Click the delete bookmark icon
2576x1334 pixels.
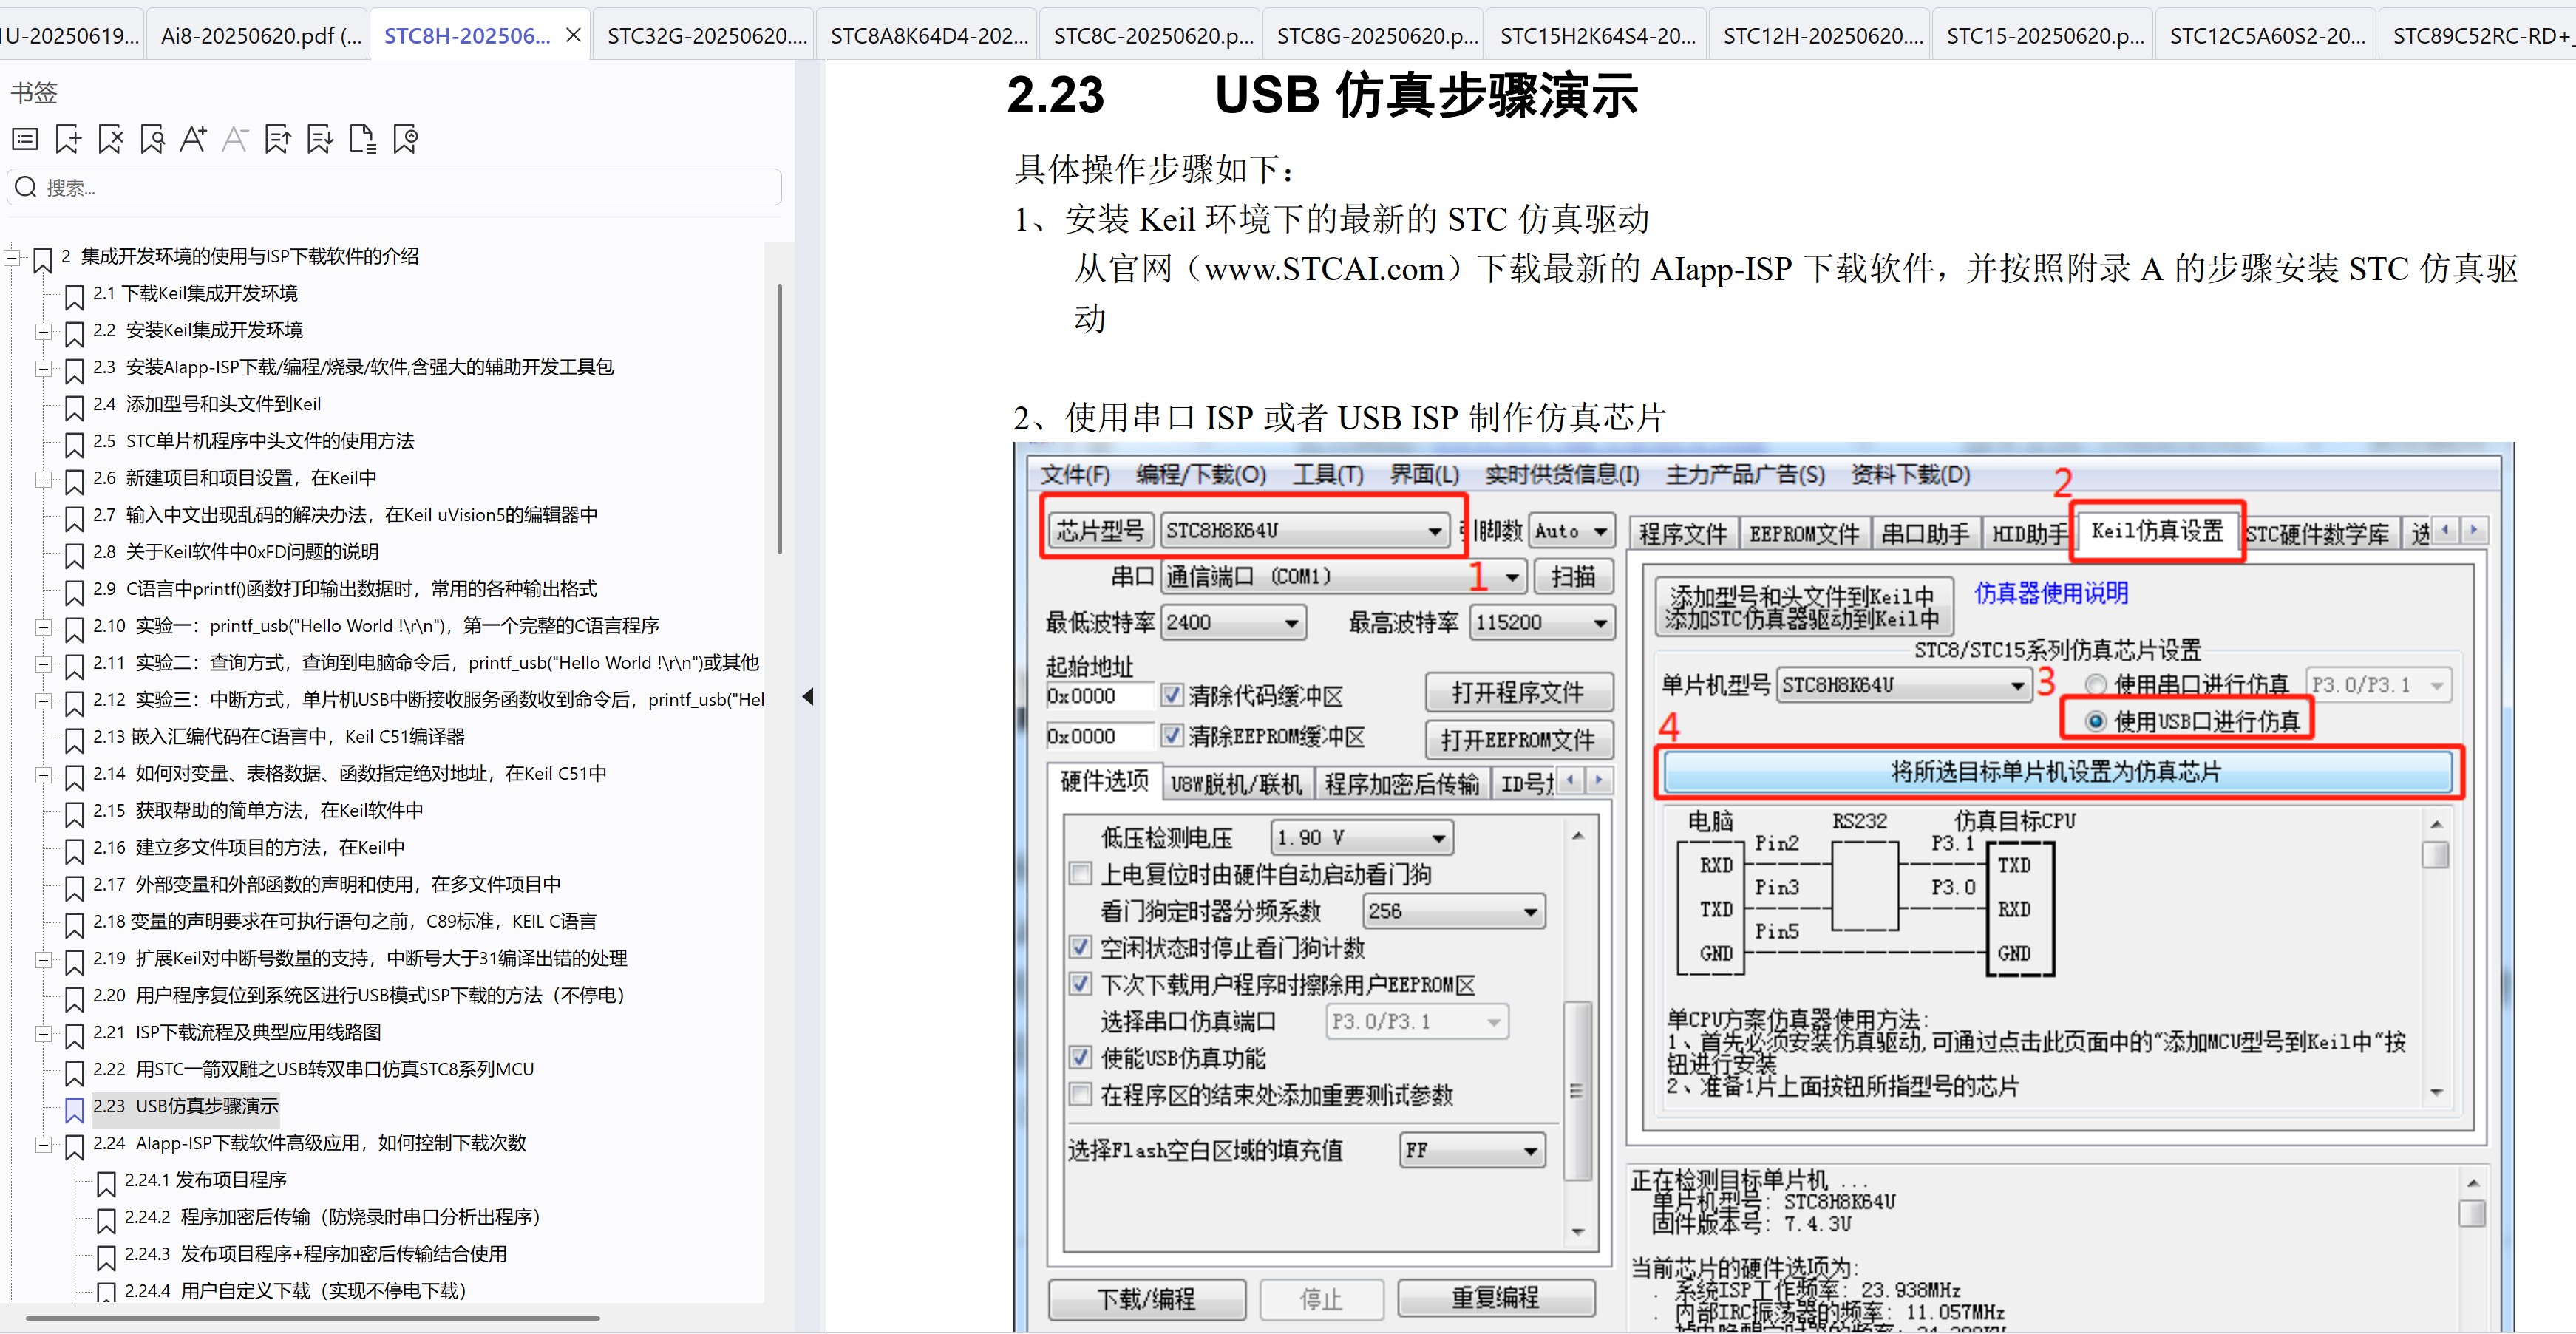(x=110, y=139)
